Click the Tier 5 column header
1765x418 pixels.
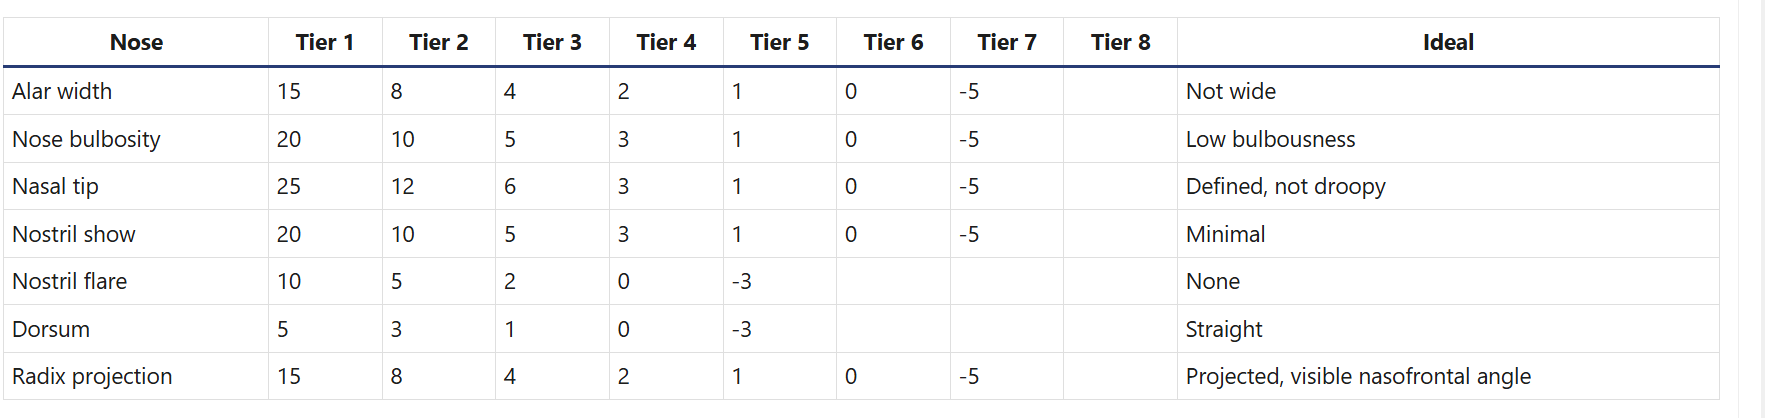[779, 42]
